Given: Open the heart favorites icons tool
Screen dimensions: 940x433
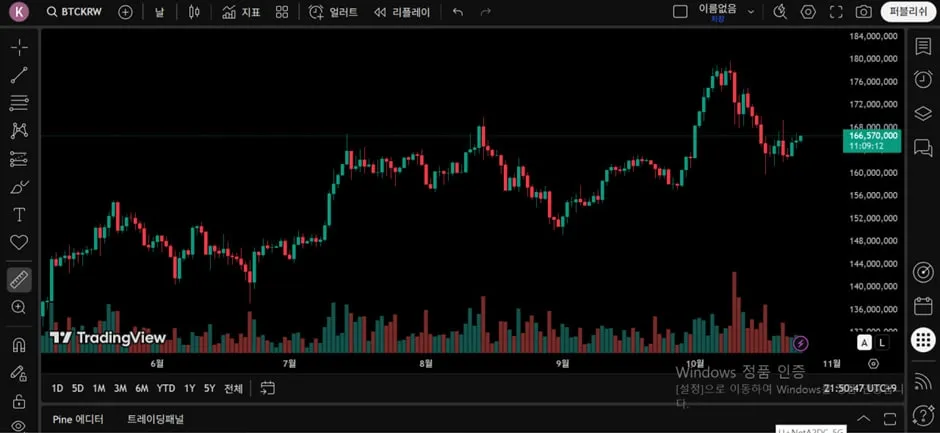Looking at the screenshot, I should [x=19, y=242].
